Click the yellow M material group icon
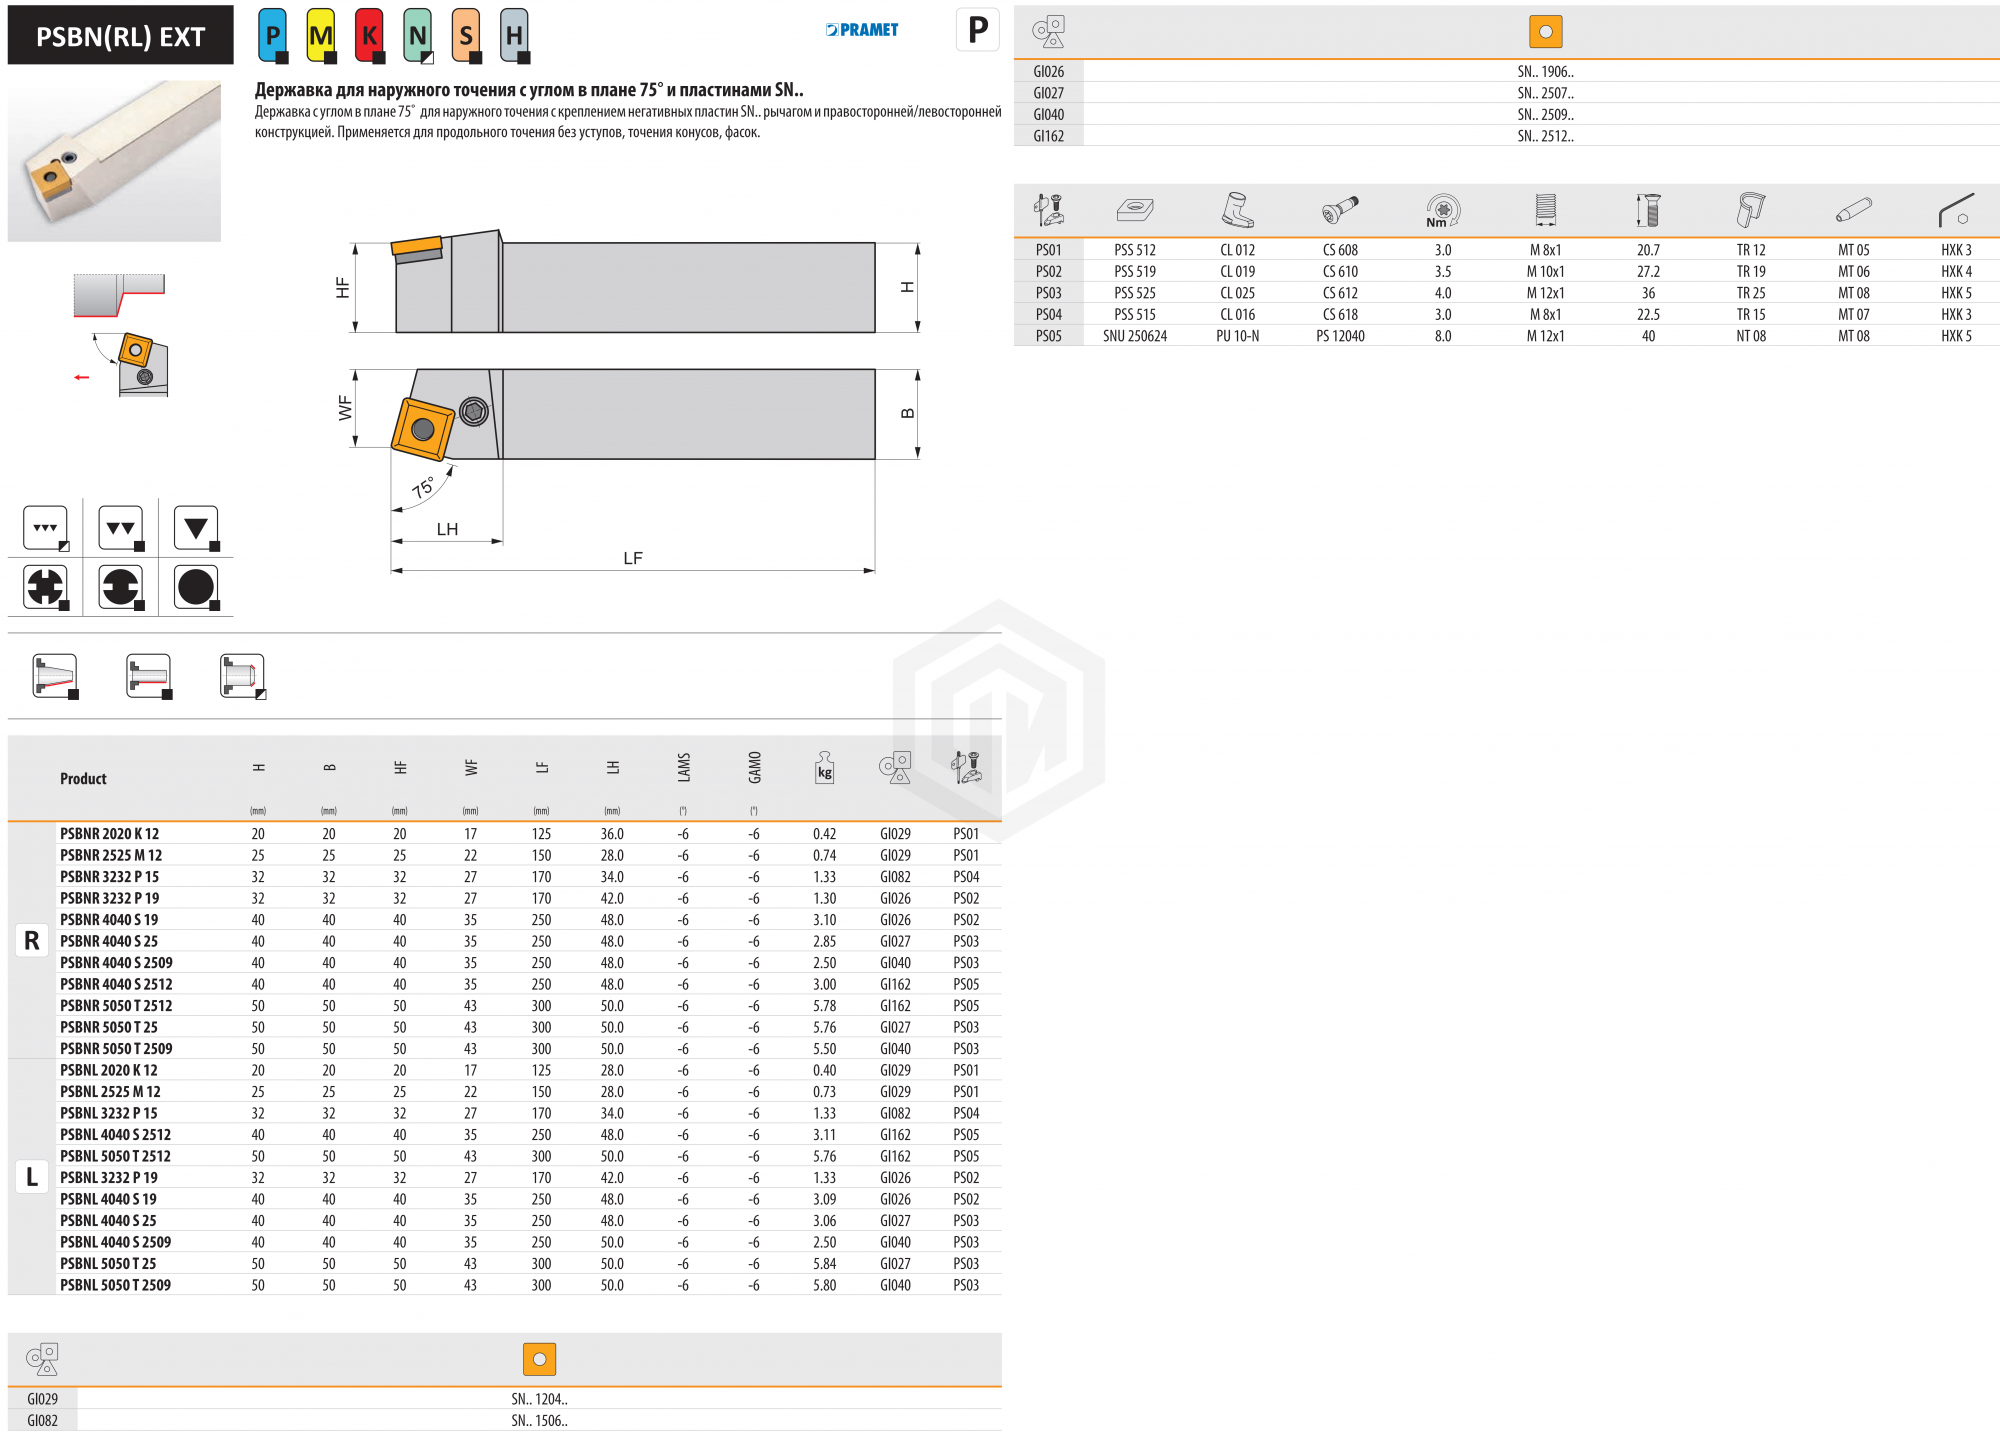The image size is (2000, 1439). coord(320,35)
